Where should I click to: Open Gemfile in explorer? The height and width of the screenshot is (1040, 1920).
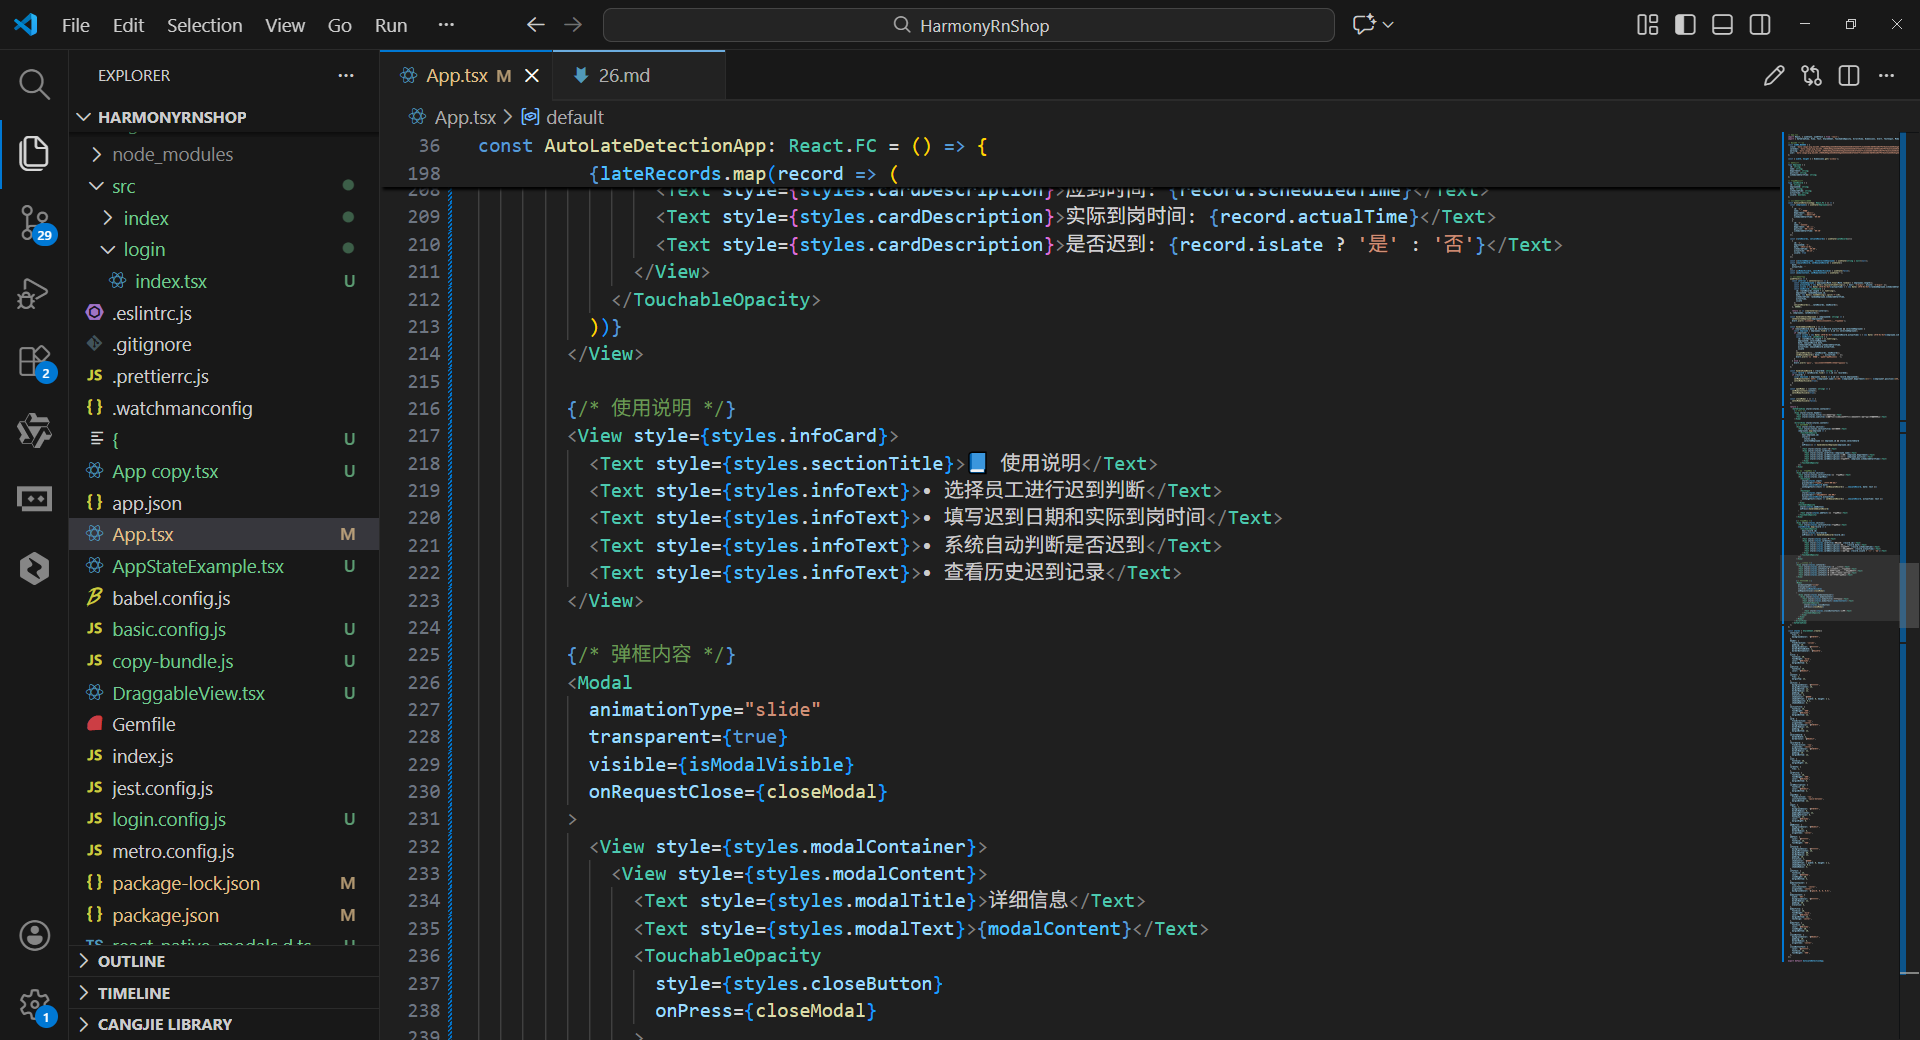click(x=224, y=724)
